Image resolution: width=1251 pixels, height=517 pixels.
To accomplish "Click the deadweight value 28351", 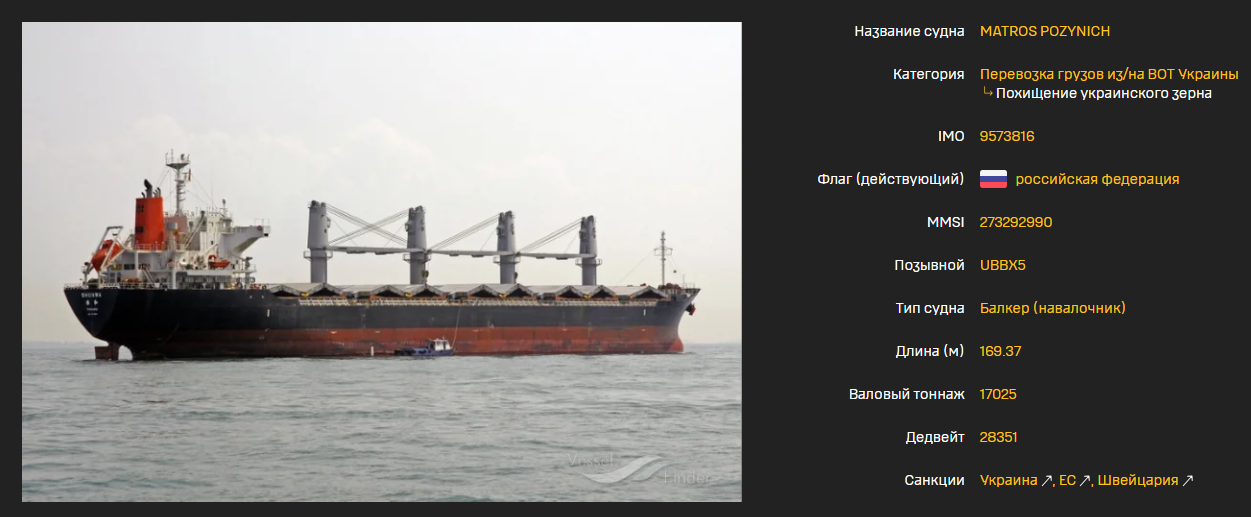I will (999, 437).
